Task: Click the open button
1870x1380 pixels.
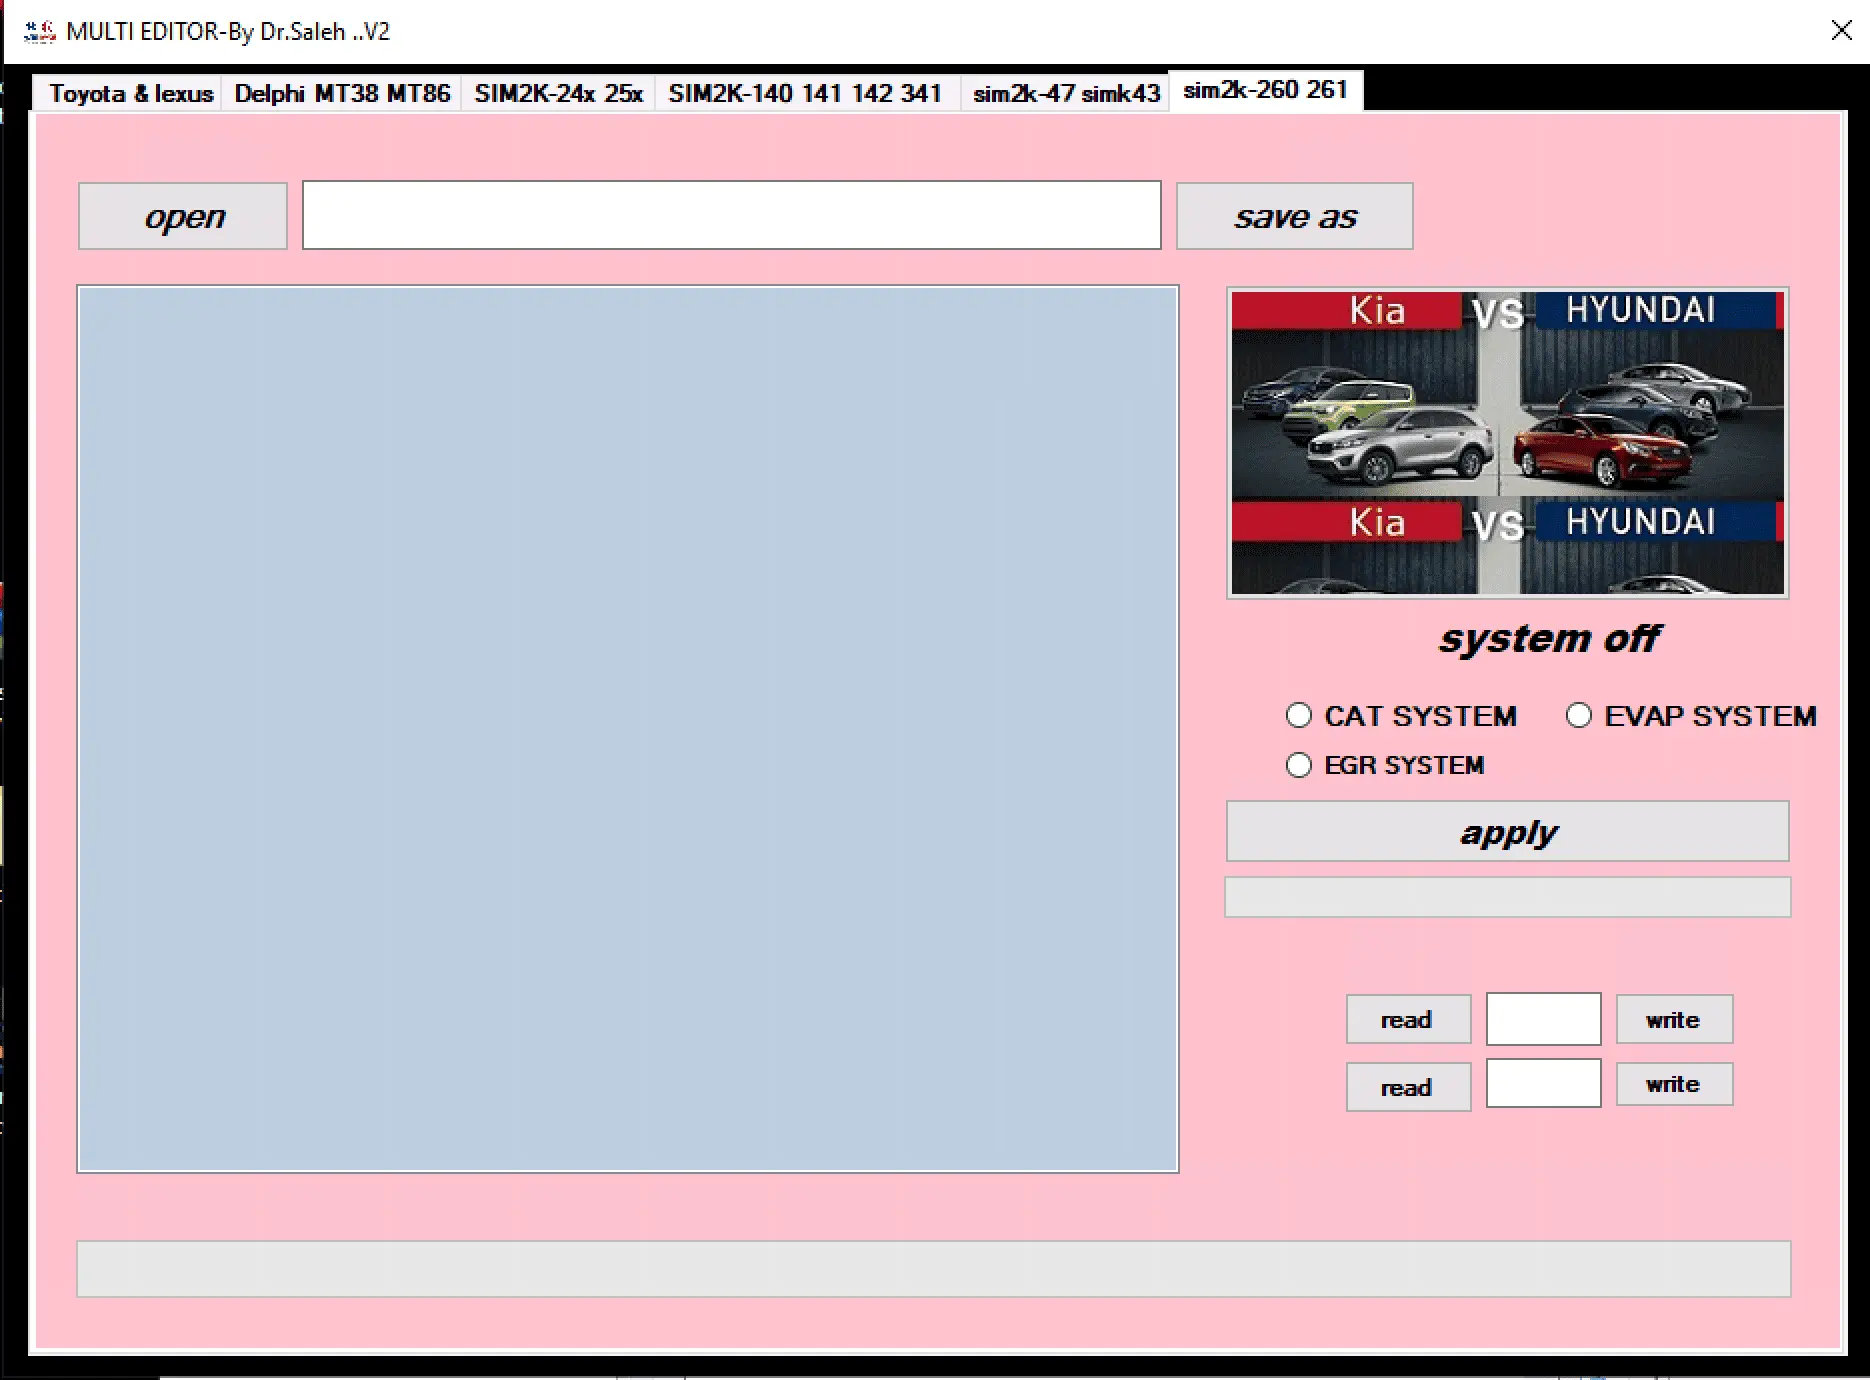Action: [183, 216]
